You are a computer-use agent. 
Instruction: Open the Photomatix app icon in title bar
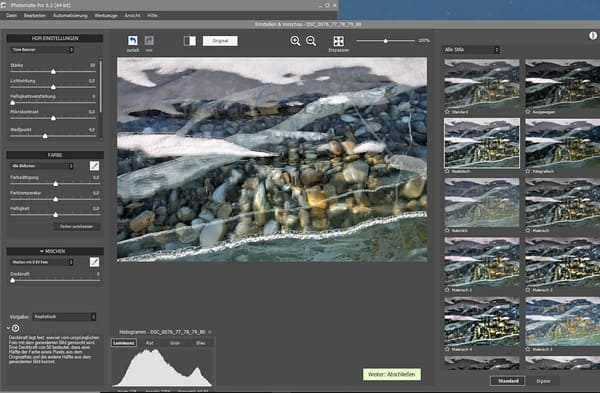3,5
